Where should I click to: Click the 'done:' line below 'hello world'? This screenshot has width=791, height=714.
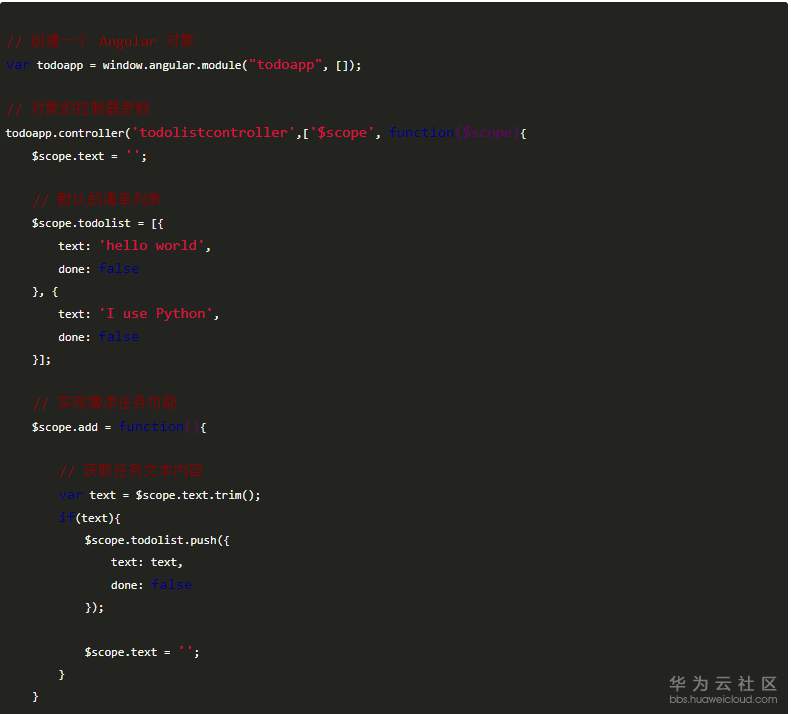coord(98,269)
